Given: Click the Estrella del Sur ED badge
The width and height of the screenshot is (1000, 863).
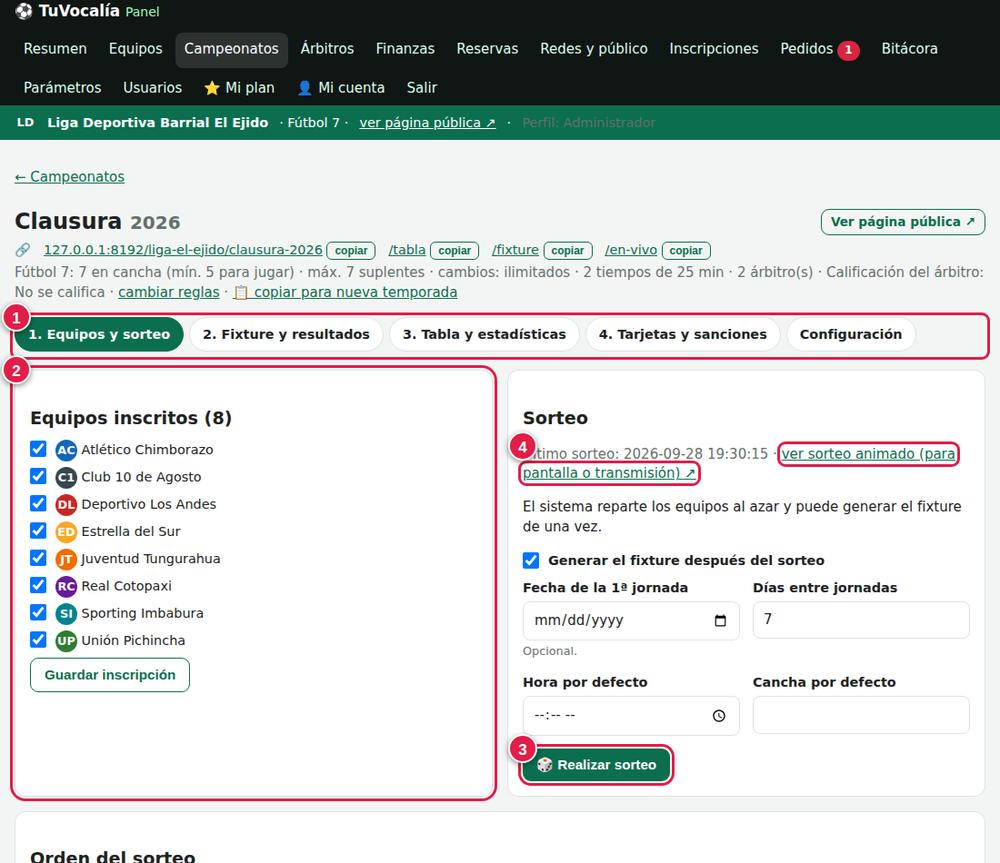Looking at the screenshot, I should pyautogui.click(x=66, y=532).
